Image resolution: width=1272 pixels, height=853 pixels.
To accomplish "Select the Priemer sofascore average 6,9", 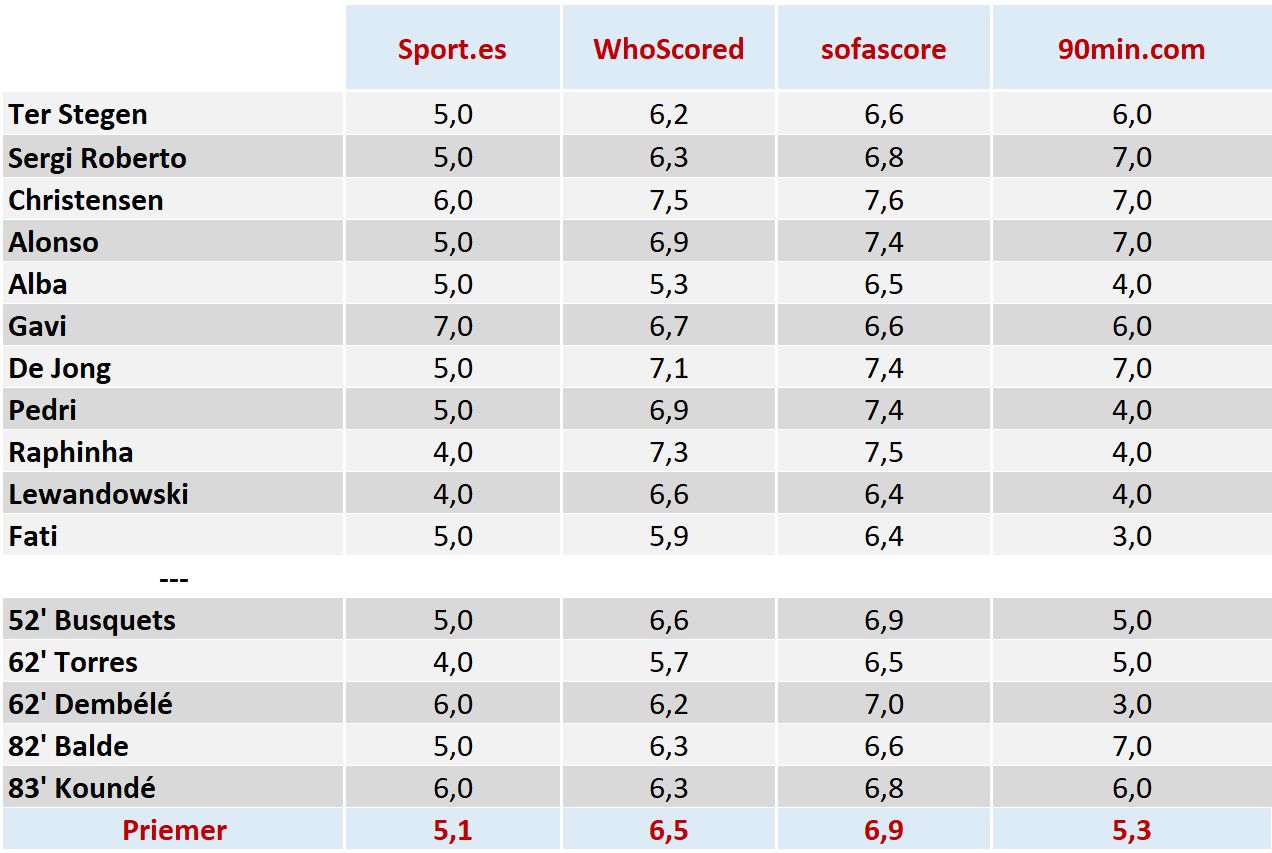I will coord(883,830).
